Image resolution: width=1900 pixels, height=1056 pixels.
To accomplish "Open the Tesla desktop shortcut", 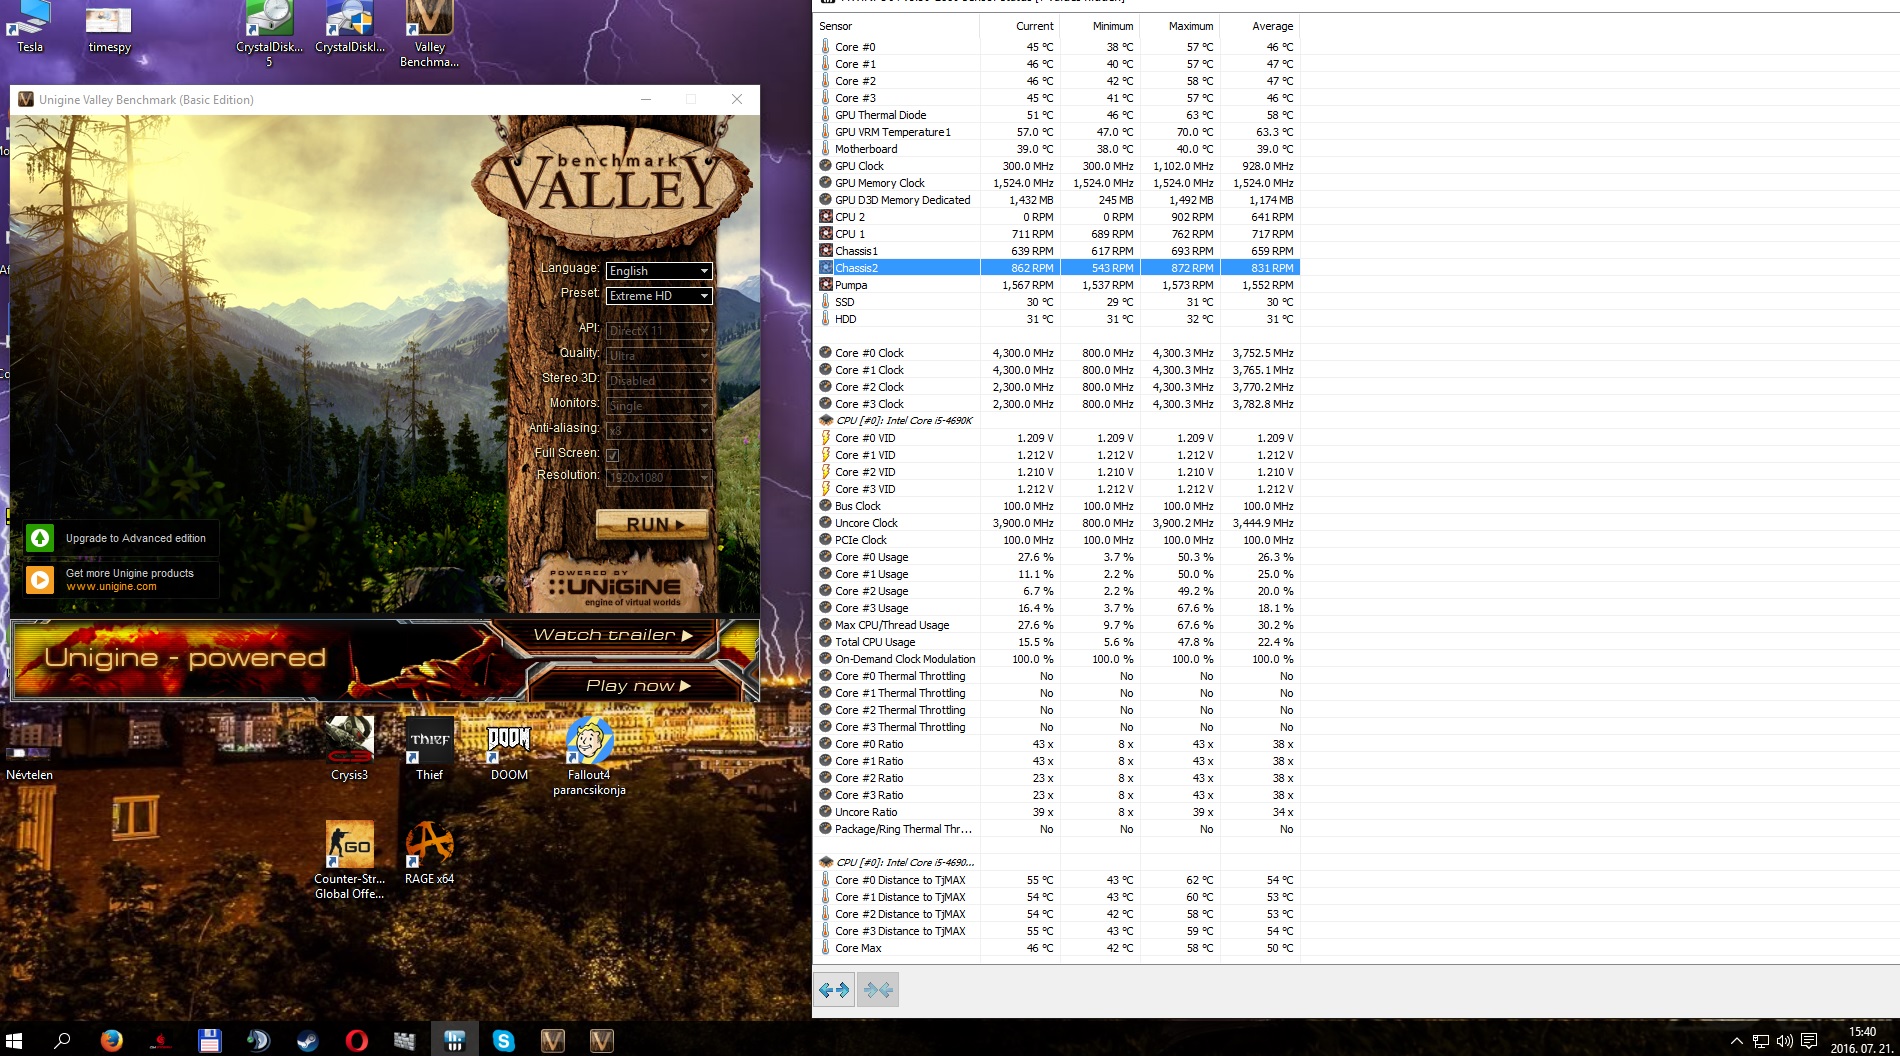I will click(30, 25).
